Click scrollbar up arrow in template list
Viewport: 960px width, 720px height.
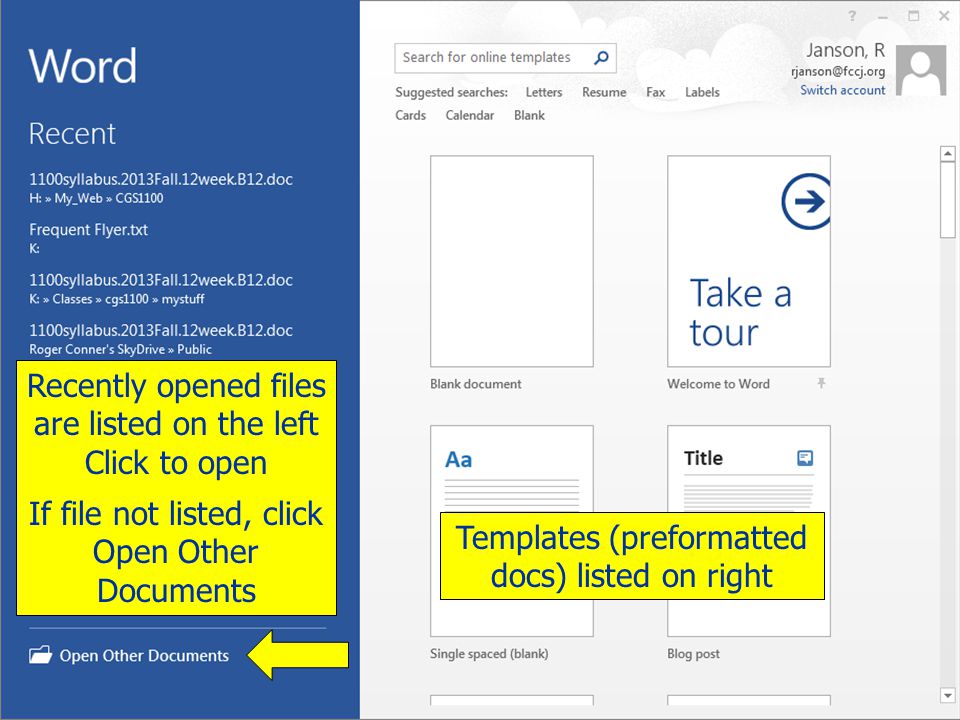coord(947,154)
